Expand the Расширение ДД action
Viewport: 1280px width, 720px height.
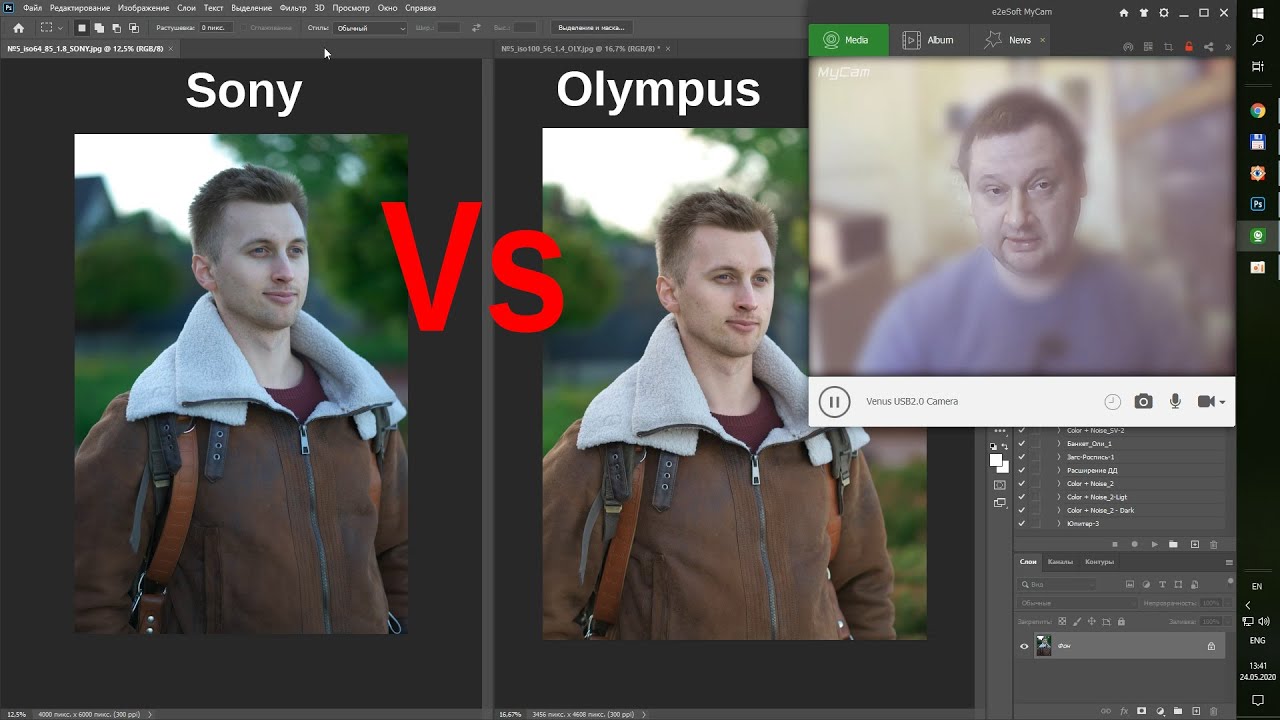pos(1059,470)
